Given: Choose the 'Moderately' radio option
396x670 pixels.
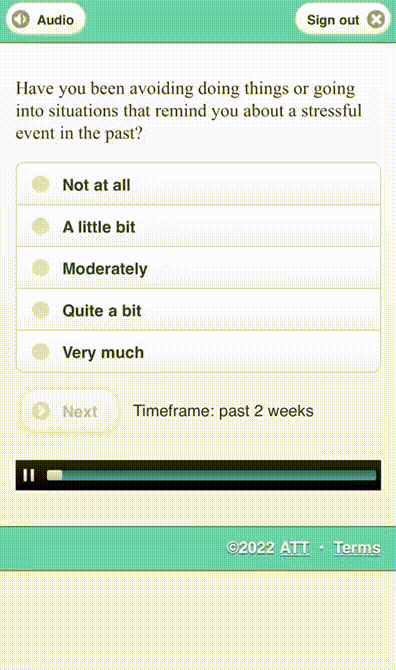Looking at the screenshot, I should pyautogui.click(x=41, y=268).
